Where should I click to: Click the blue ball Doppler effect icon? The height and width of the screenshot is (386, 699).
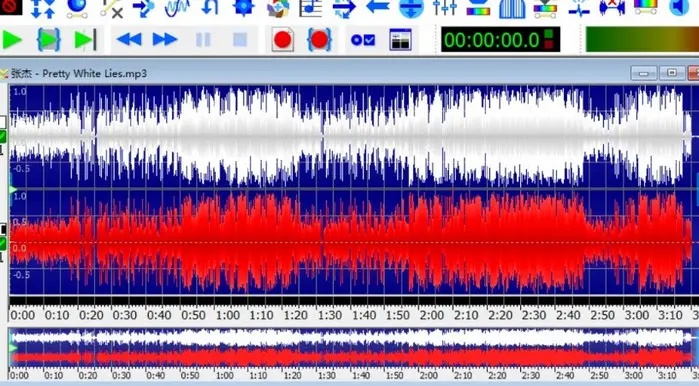point(77,8)
